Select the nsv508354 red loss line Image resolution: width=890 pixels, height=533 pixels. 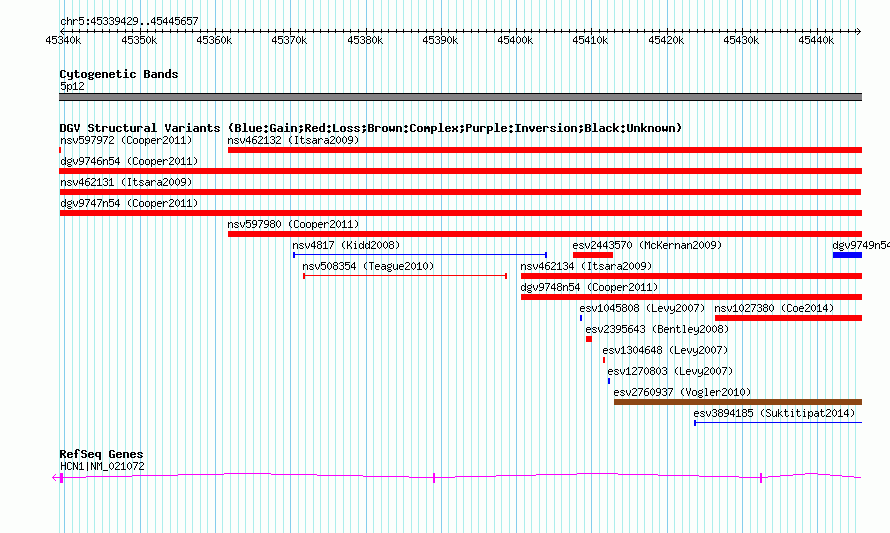coord(405,276)
